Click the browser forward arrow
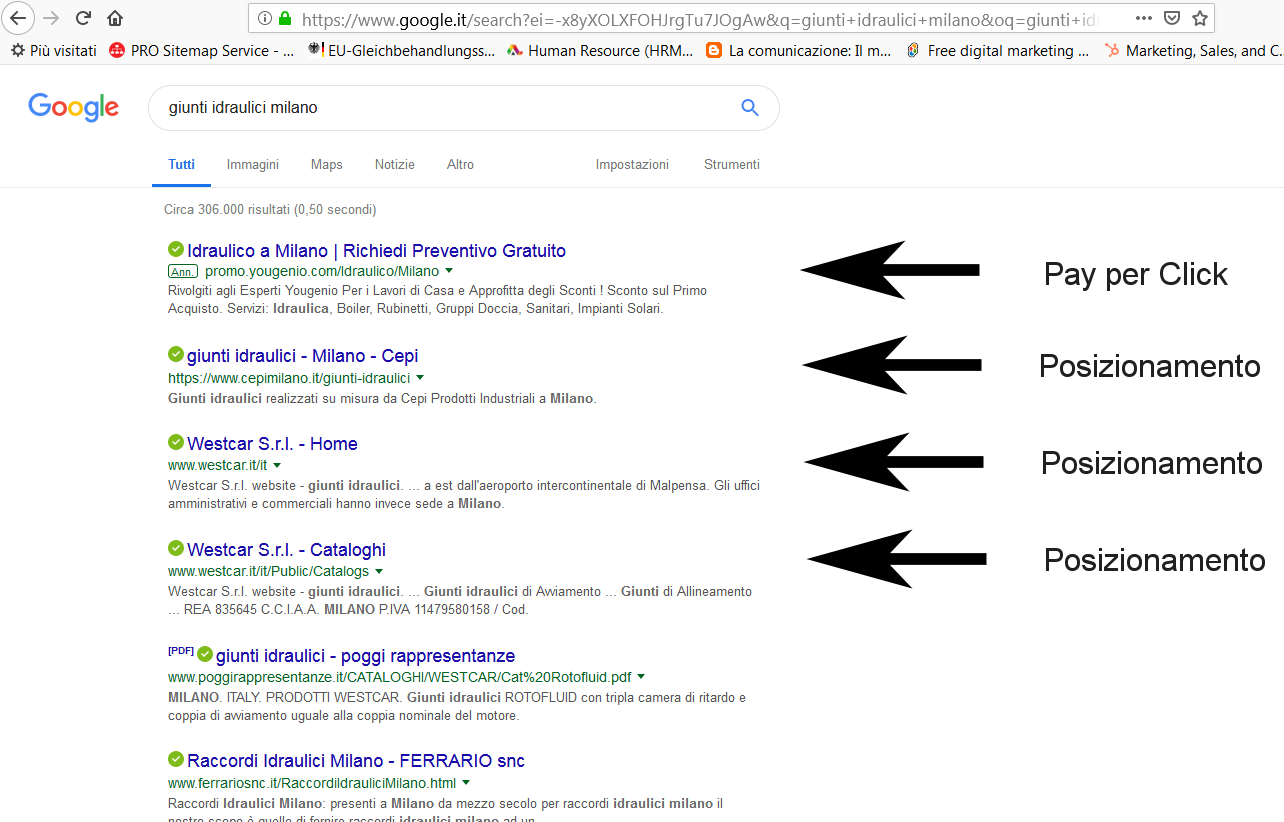1284x822 pixels. coord(52,18)
